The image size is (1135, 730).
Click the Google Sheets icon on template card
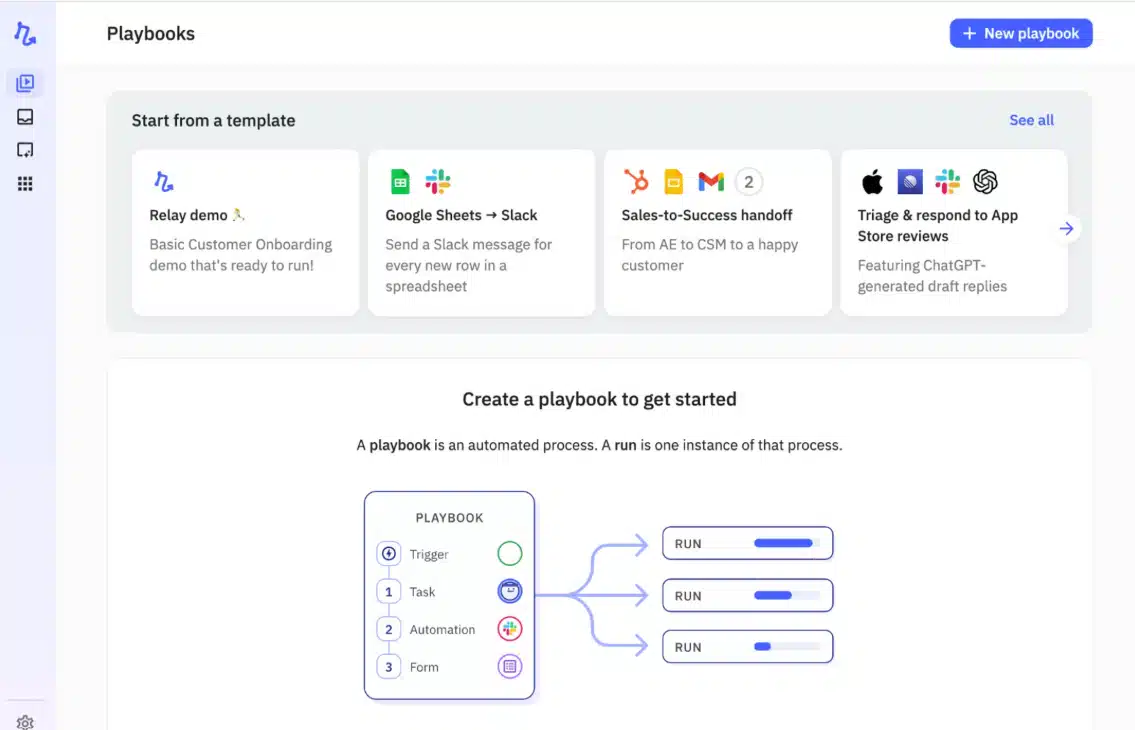coord(400,181)
